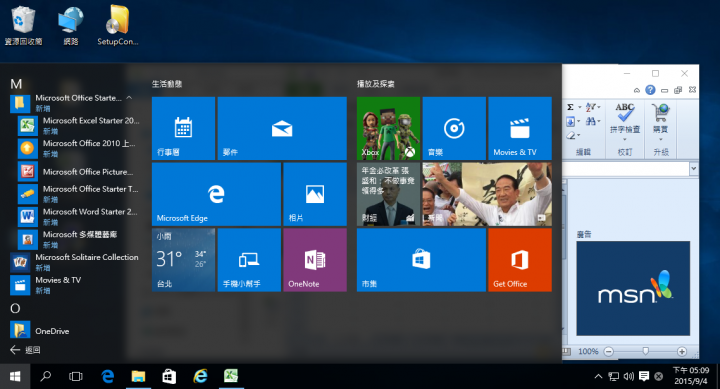Open the Movies & TV tile
The height and width of the screenshot is (389, 720).
coord(520,128)
